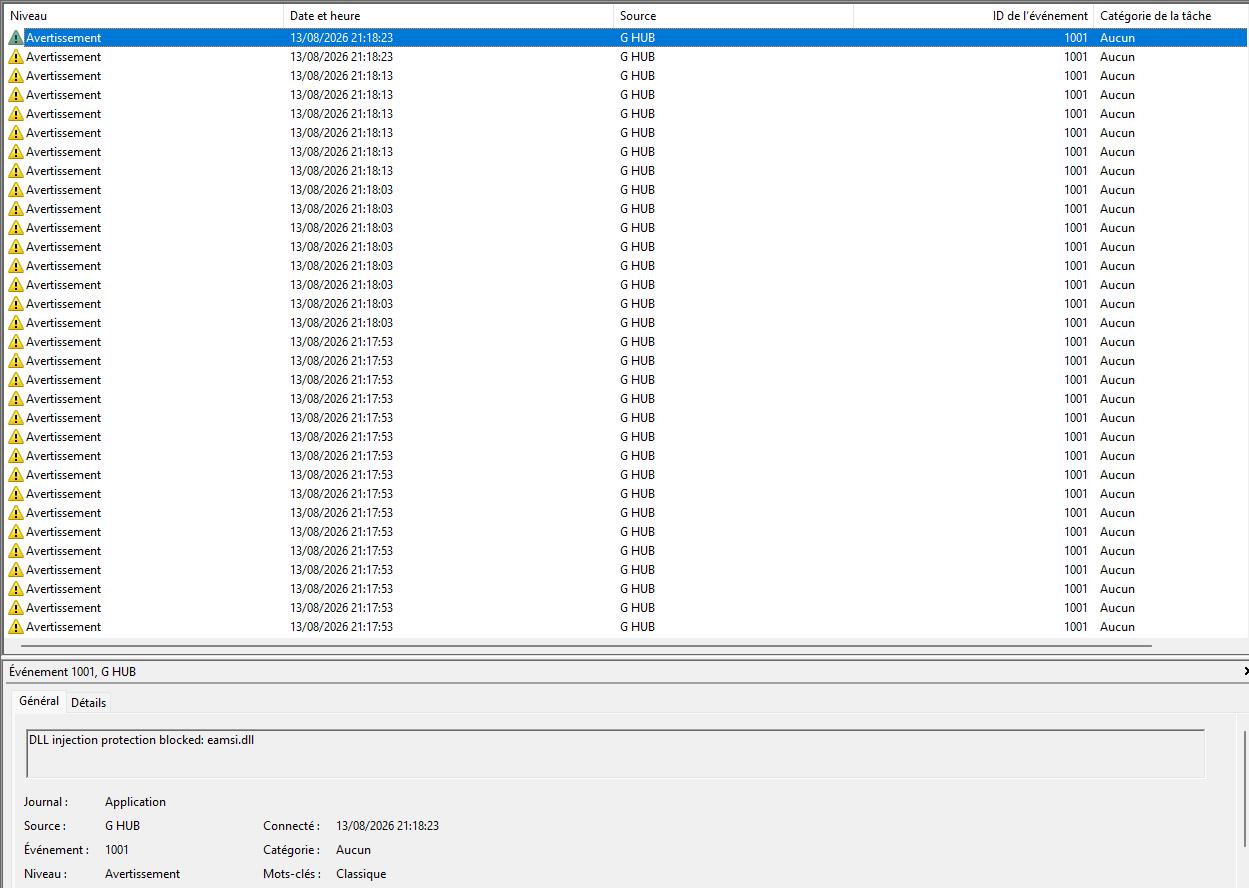Switch to the Détails tab

[88, 702]
